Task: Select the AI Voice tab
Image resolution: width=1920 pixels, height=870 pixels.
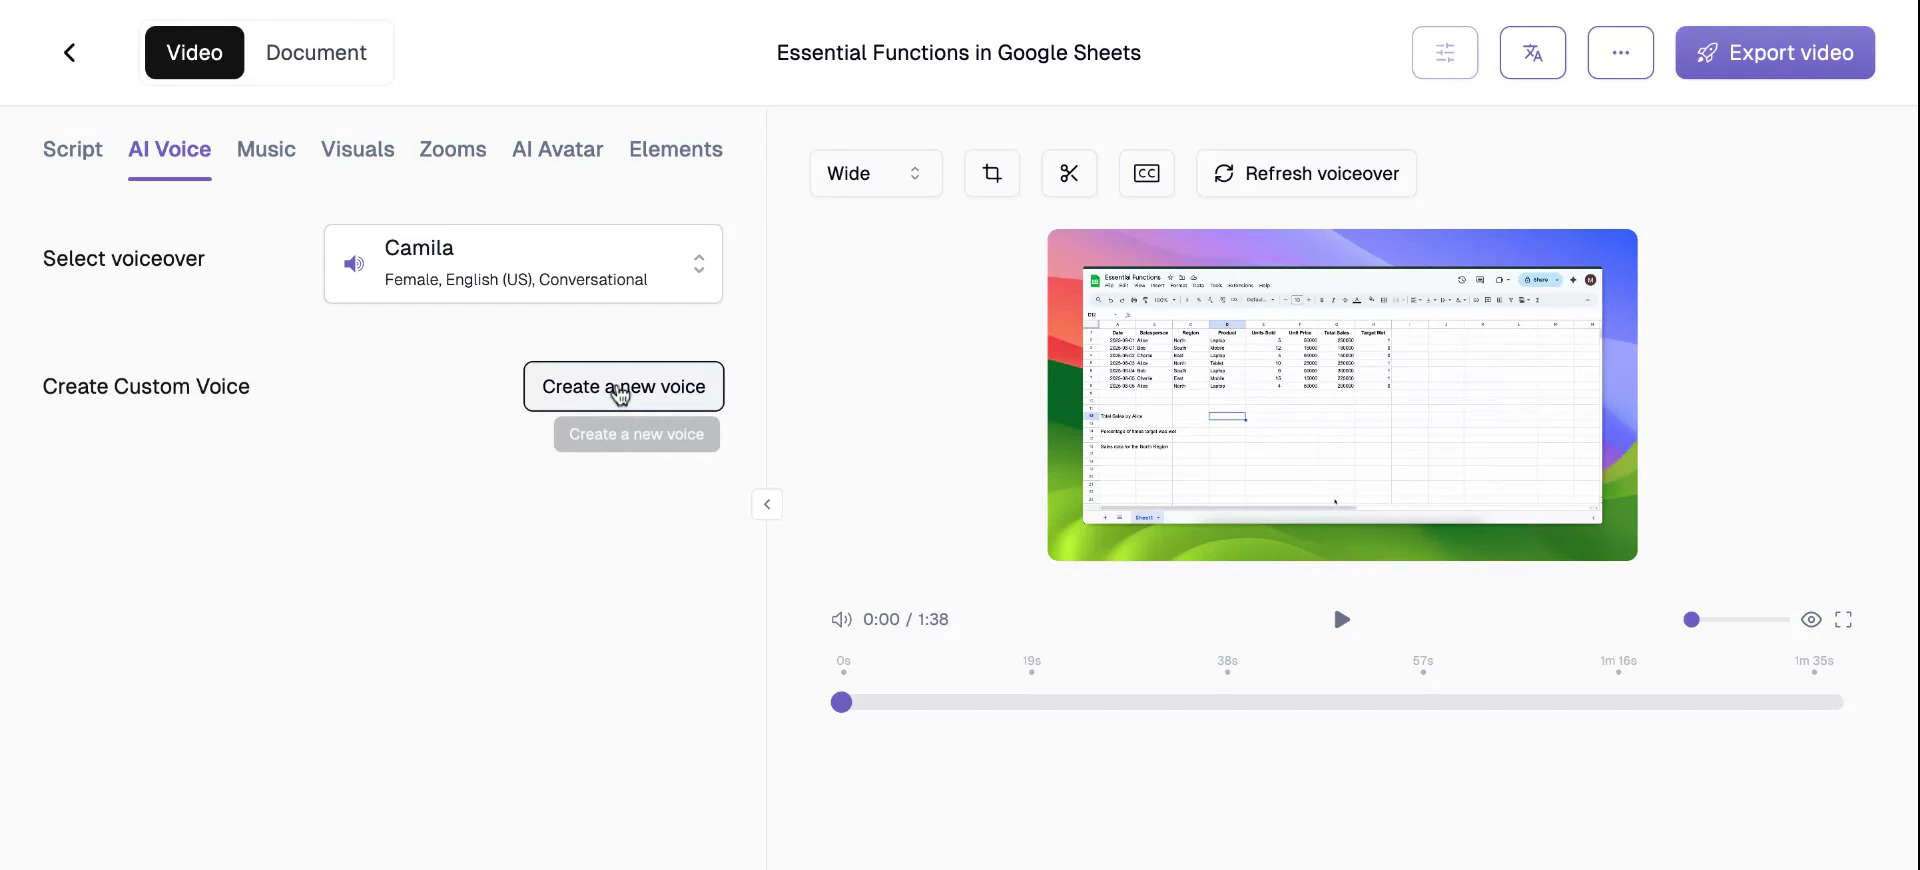Action: pyautogui.click(x=170, y=149)
